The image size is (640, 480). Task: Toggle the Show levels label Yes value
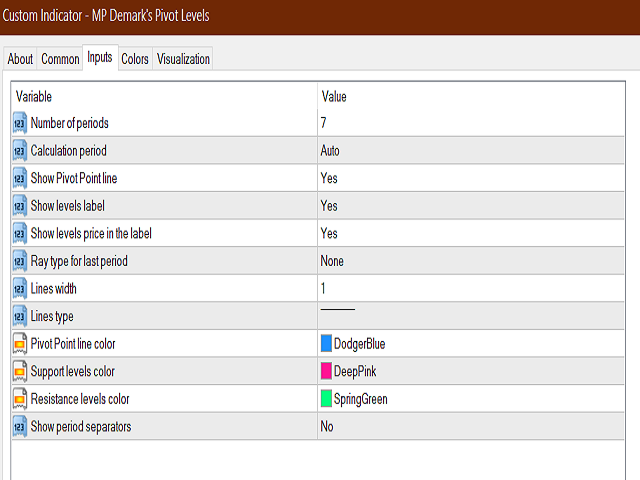(x=329, y=206)
